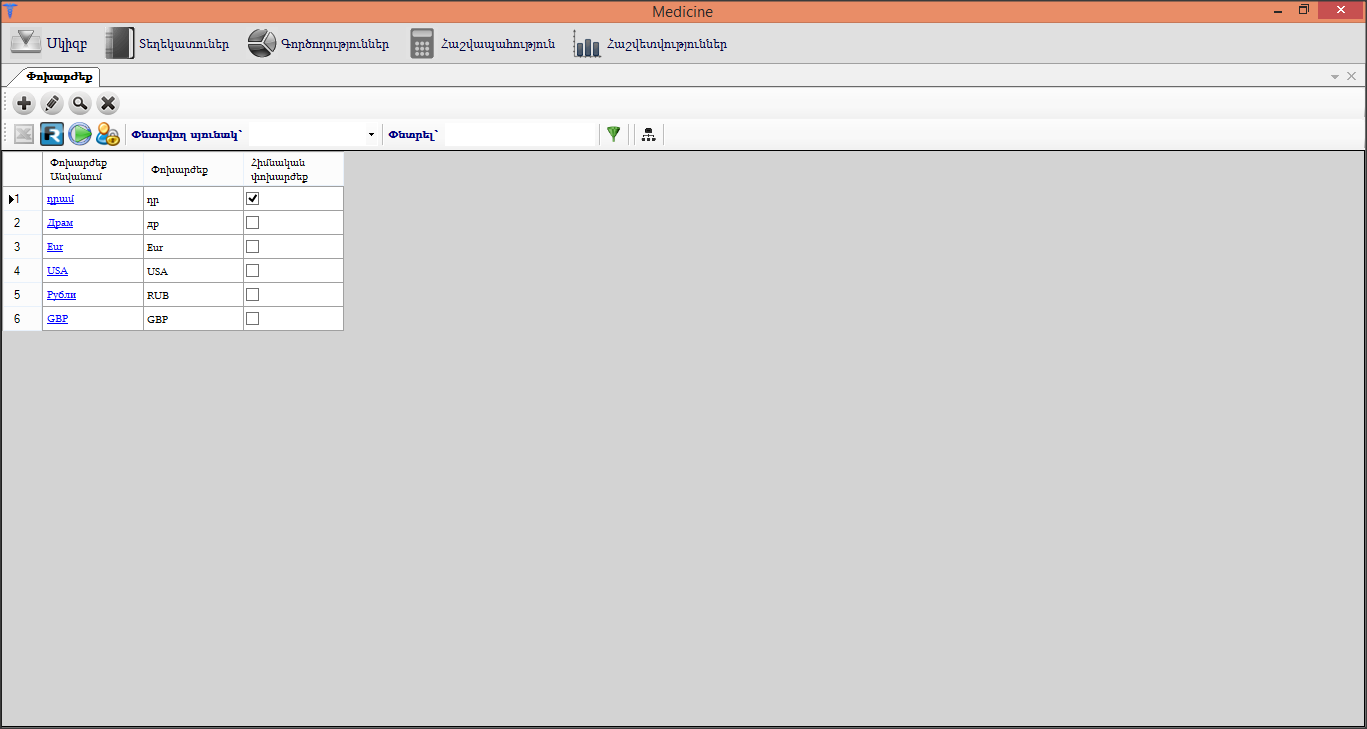Screen dimensions: 1367x729
Task: Open the tab list dropdown arrow
Action: click(1335, 76)
